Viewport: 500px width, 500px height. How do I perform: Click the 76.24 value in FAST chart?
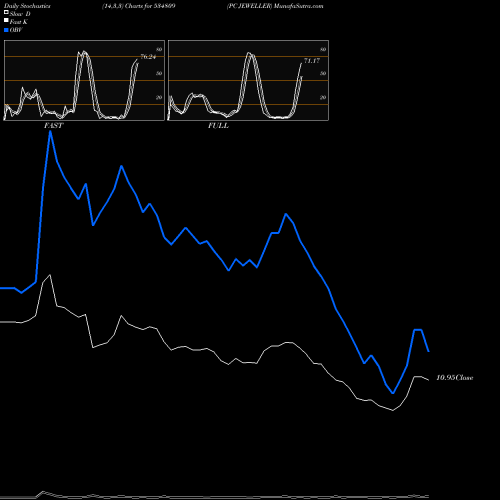tap(148, 57)
